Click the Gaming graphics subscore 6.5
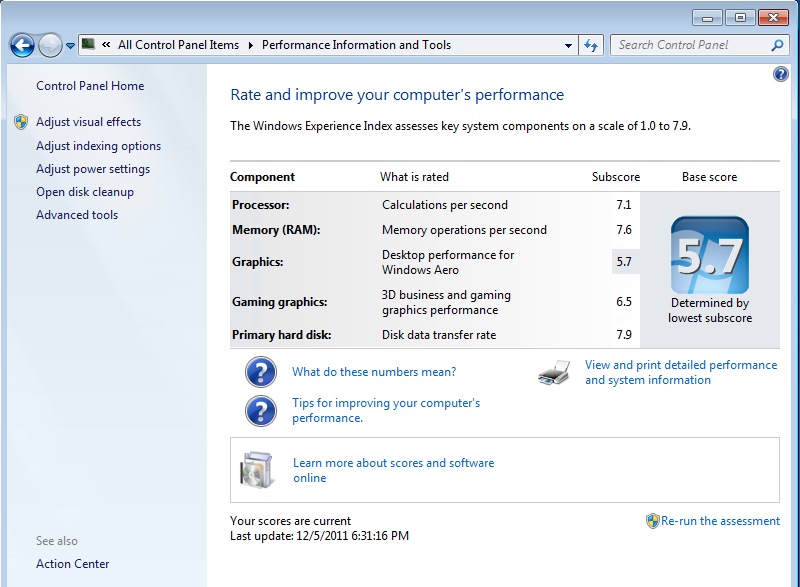This screenshot has height=587, width=800. click(624, 302)
